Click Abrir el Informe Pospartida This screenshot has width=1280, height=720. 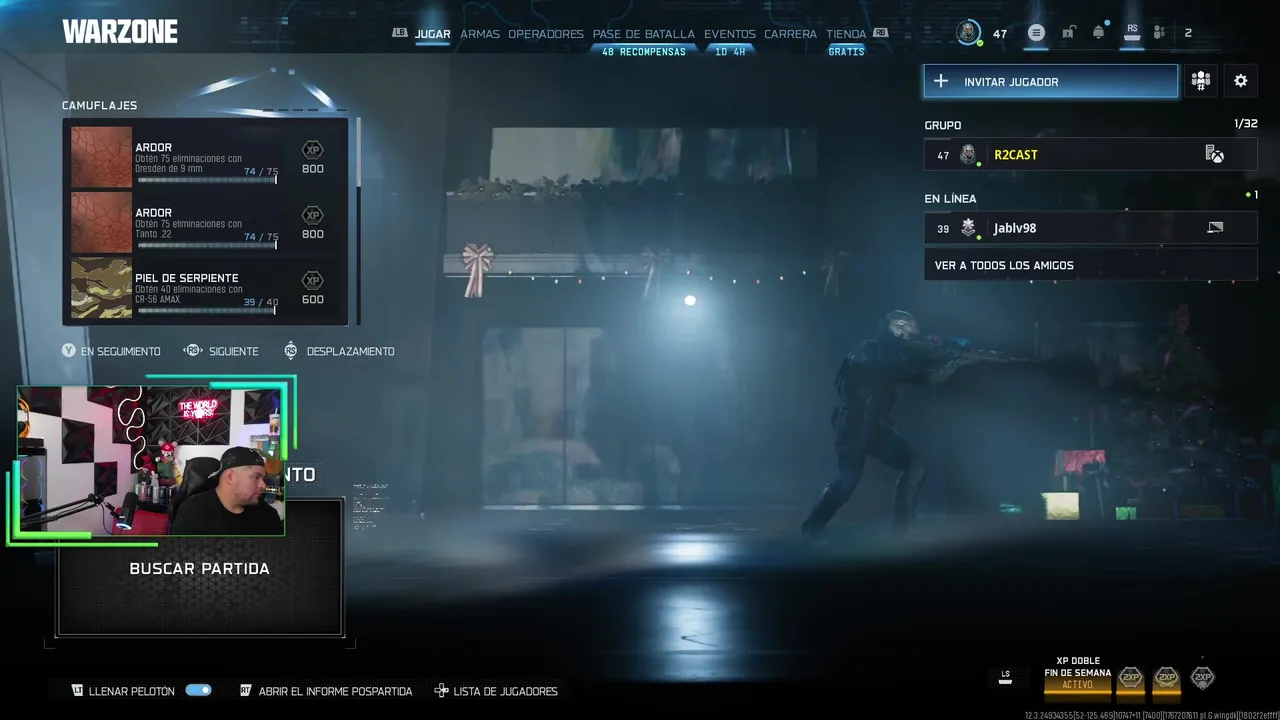[x=335, y=691]
